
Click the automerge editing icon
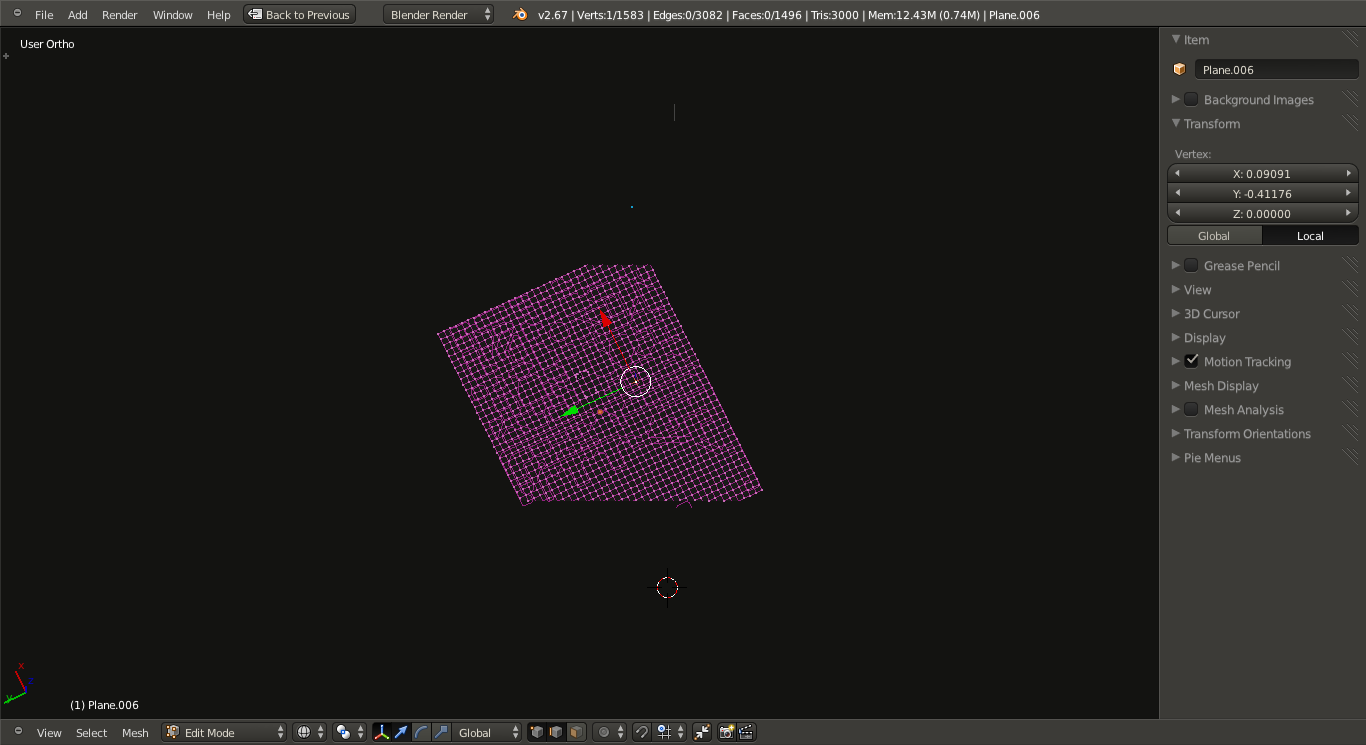pyautogui.click(x=702, y=732)
